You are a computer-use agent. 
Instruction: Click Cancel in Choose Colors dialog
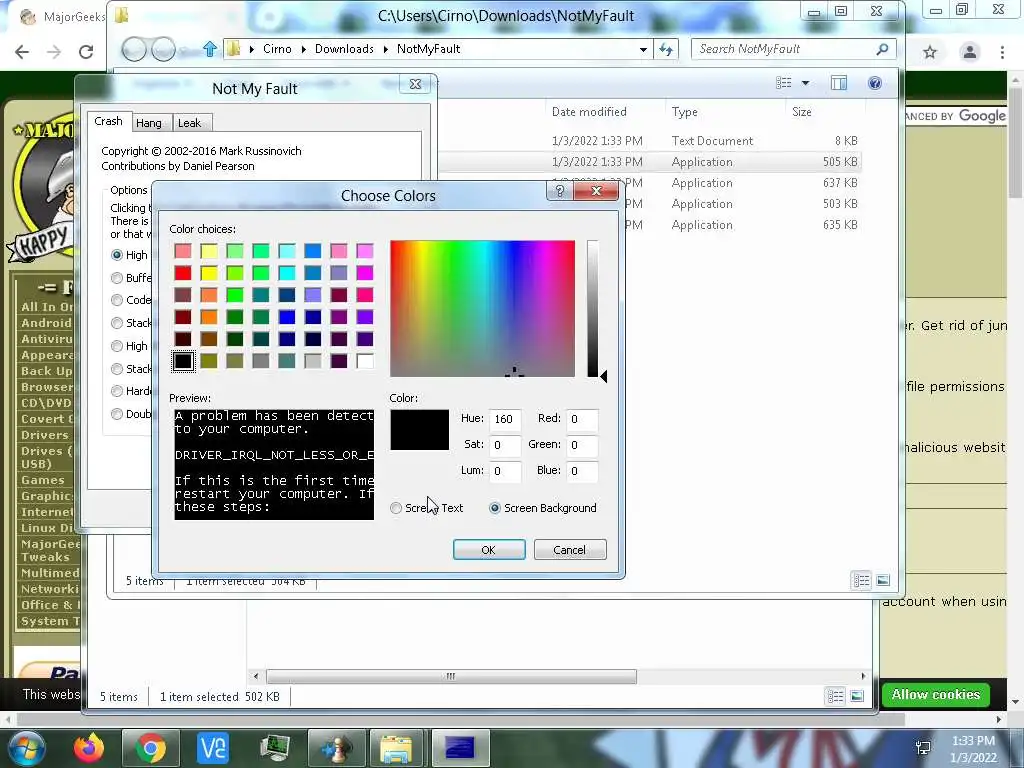click(x=569, y=550)
